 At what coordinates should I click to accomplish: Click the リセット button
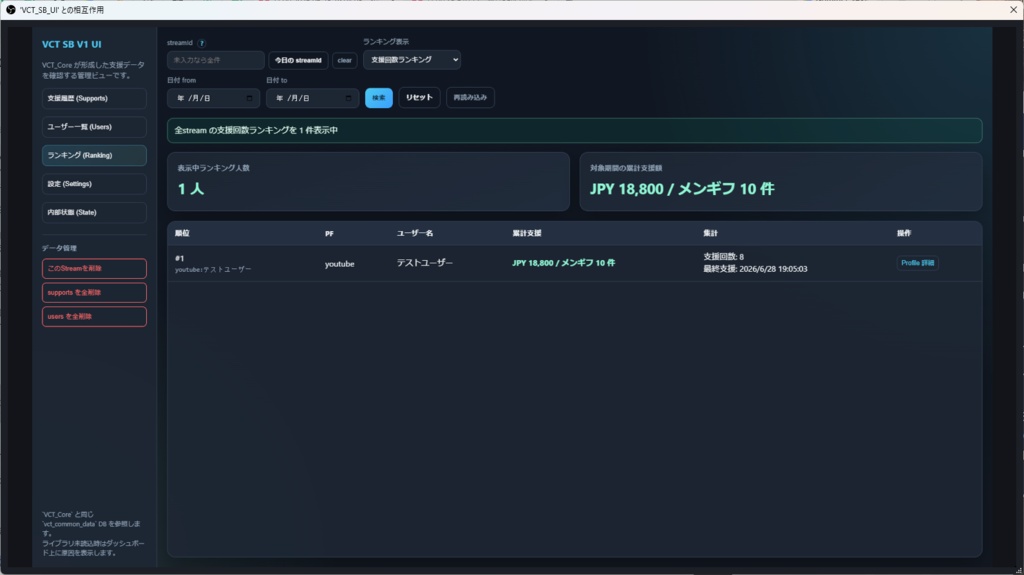tap(419, 98)
